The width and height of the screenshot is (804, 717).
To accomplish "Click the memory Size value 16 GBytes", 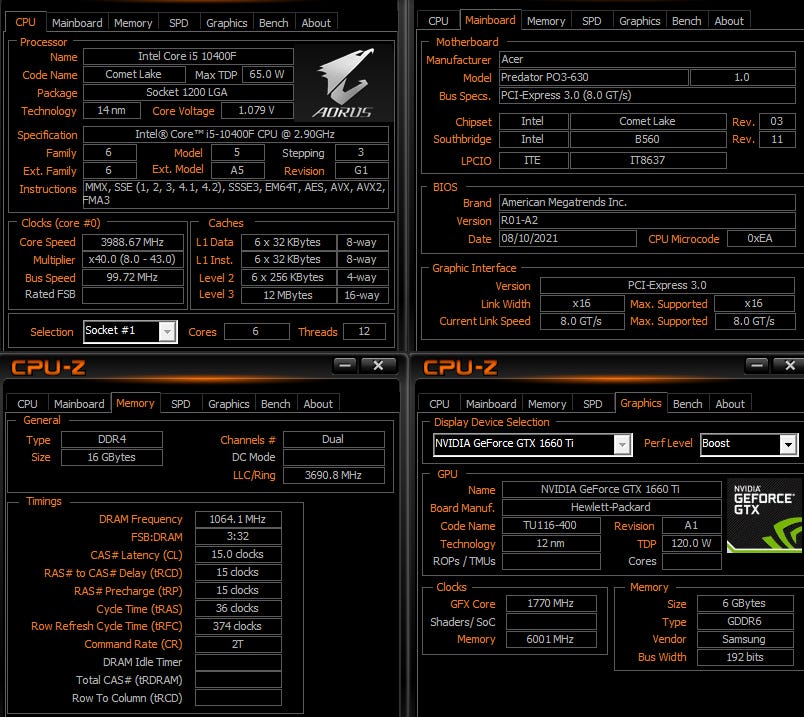I will click(x=112, y=457).
